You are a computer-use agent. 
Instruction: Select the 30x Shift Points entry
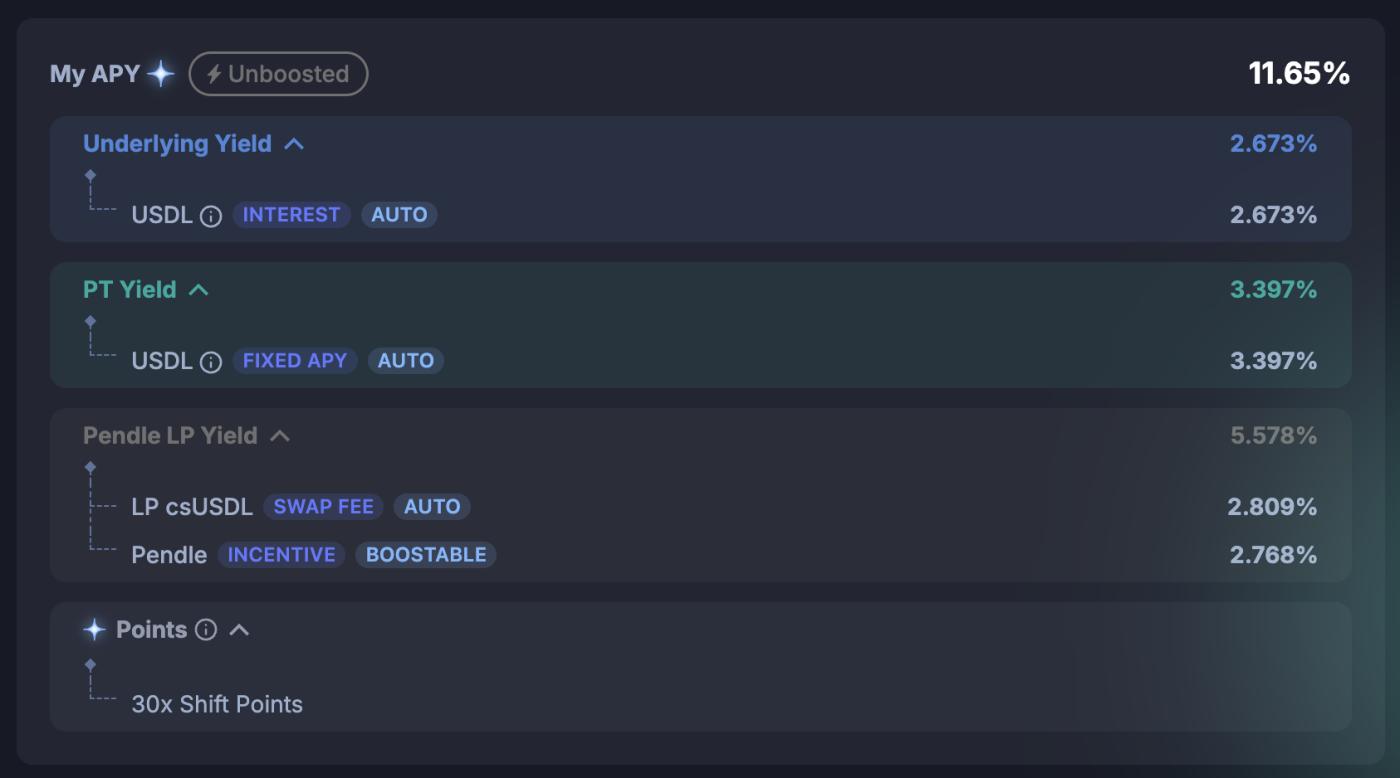coord(217,704)
